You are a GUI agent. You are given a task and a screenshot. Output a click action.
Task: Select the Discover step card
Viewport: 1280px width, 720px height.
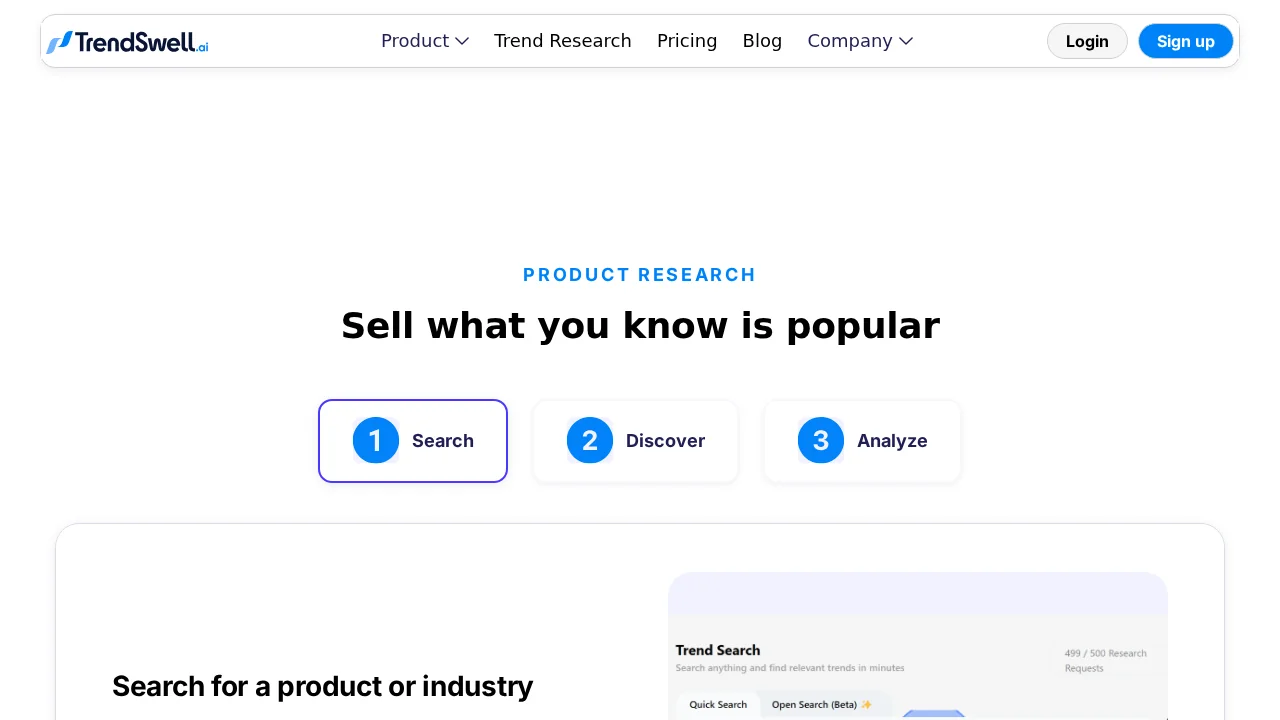635,440
